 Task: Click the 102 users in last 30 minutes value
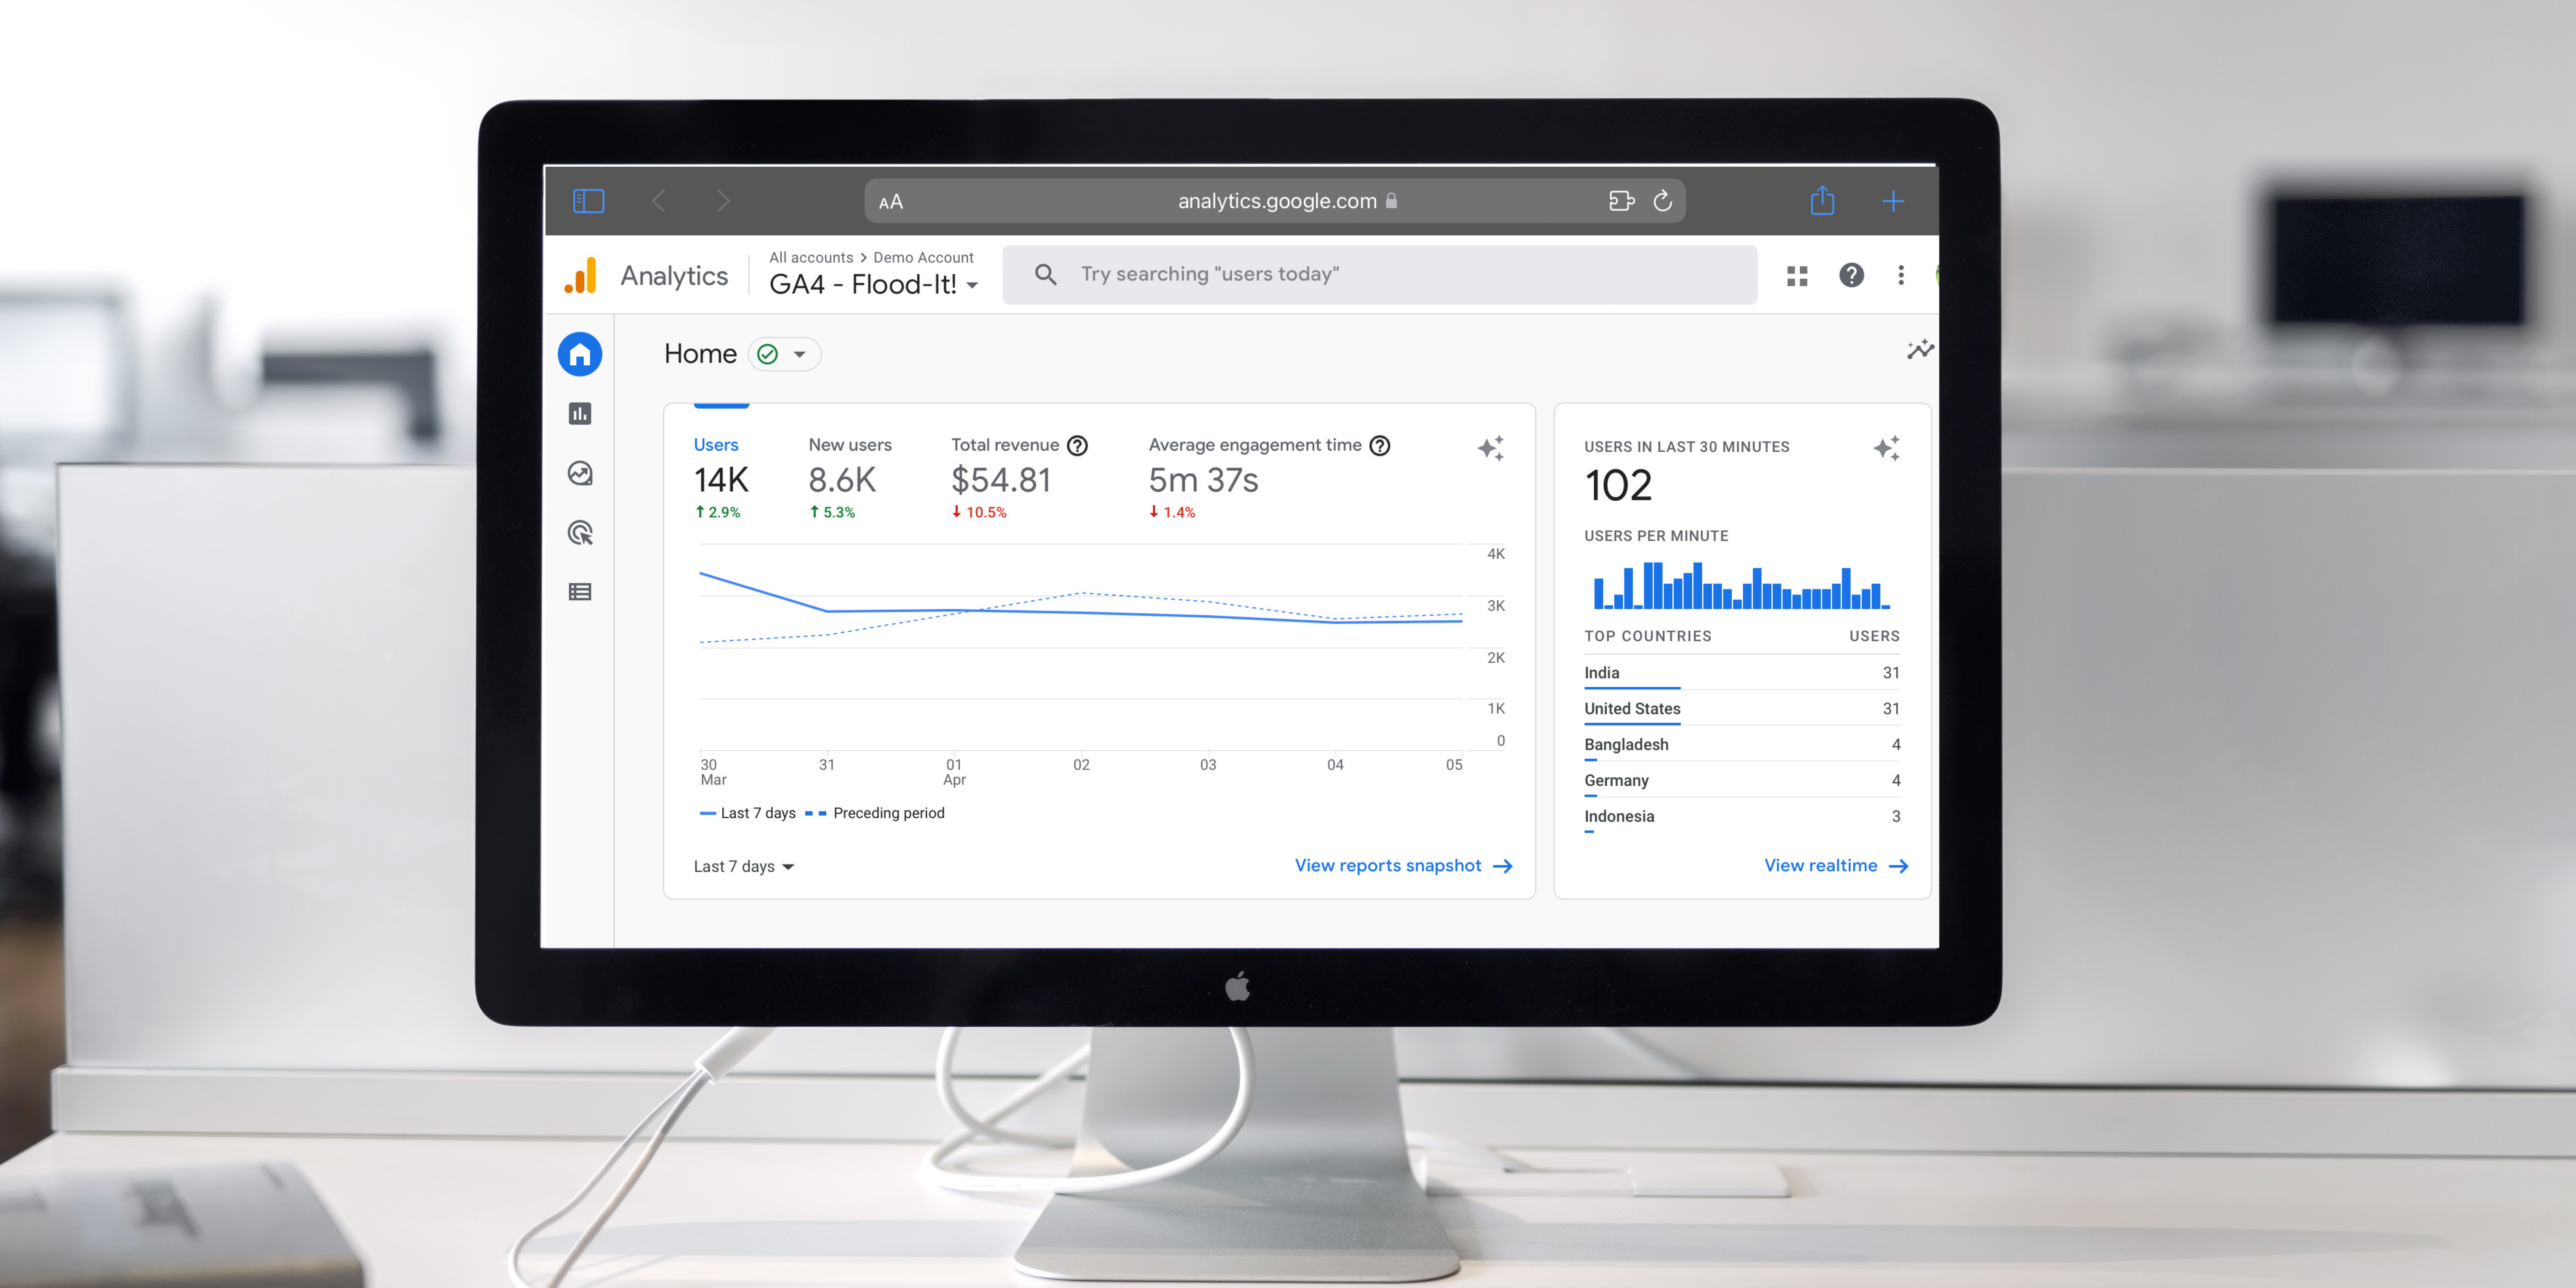click(x=1618, y=486)
